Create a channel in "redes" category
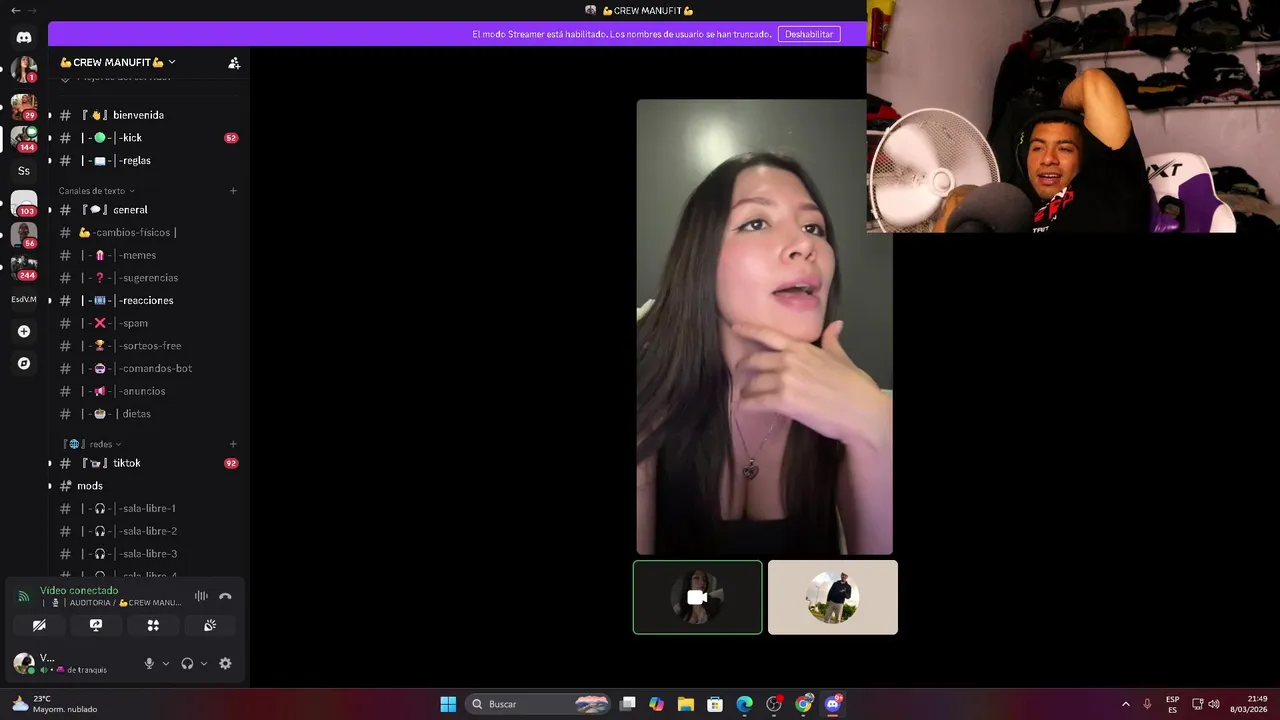Screen dimensions: 1280x720 pos(233,444)
